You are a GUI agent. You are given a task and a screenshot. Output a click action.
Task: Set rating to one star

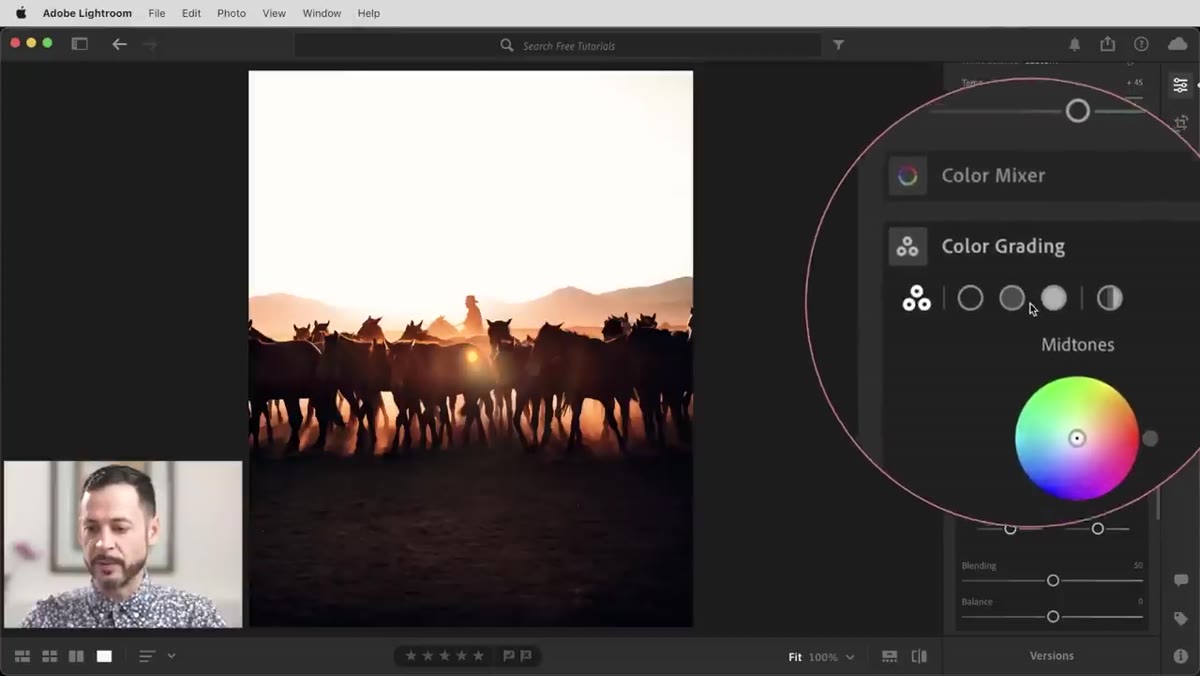(411, 656)
